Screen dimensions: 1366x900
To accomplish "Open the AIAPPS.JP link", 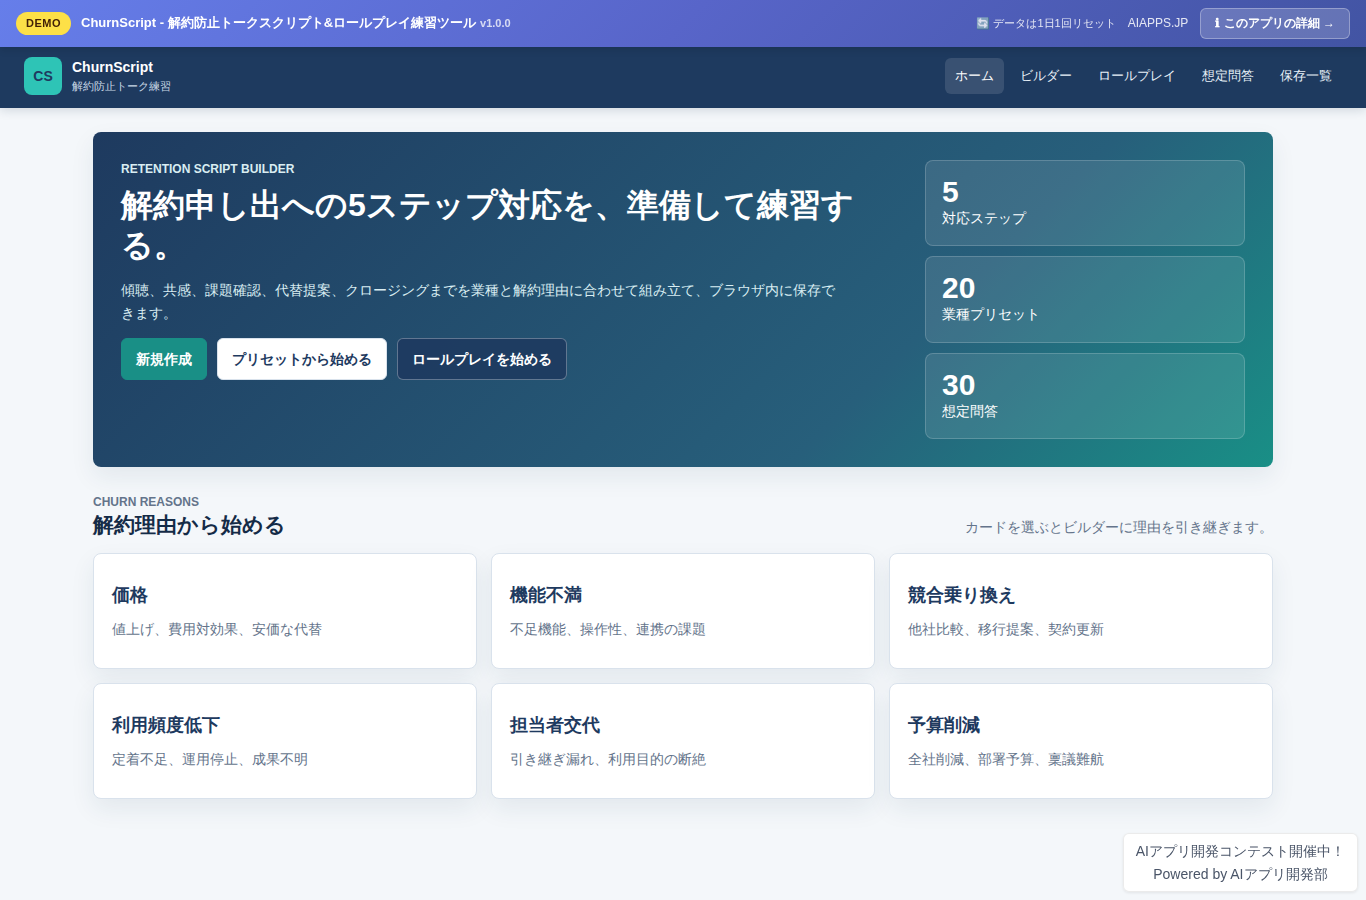I will [1158, 23].
